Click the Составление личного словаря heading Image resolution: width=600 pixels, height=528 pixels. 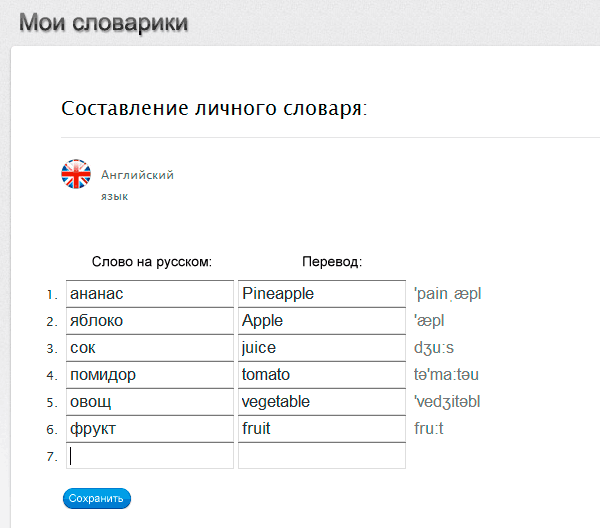(214, 108)
